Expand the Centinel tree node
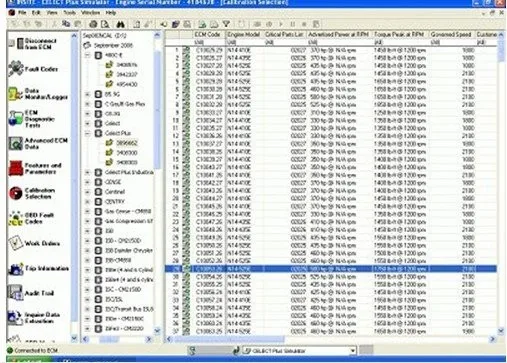 pos(88,192)
